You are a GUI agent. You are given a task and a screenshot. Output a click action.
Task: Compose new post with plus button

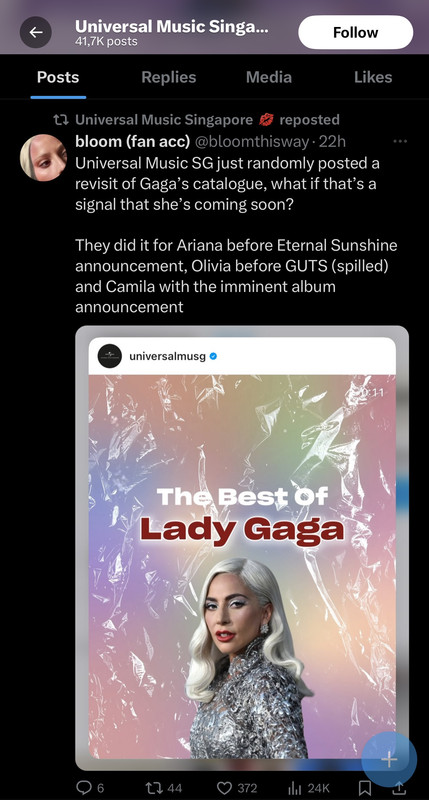click(x=389, y=759)
